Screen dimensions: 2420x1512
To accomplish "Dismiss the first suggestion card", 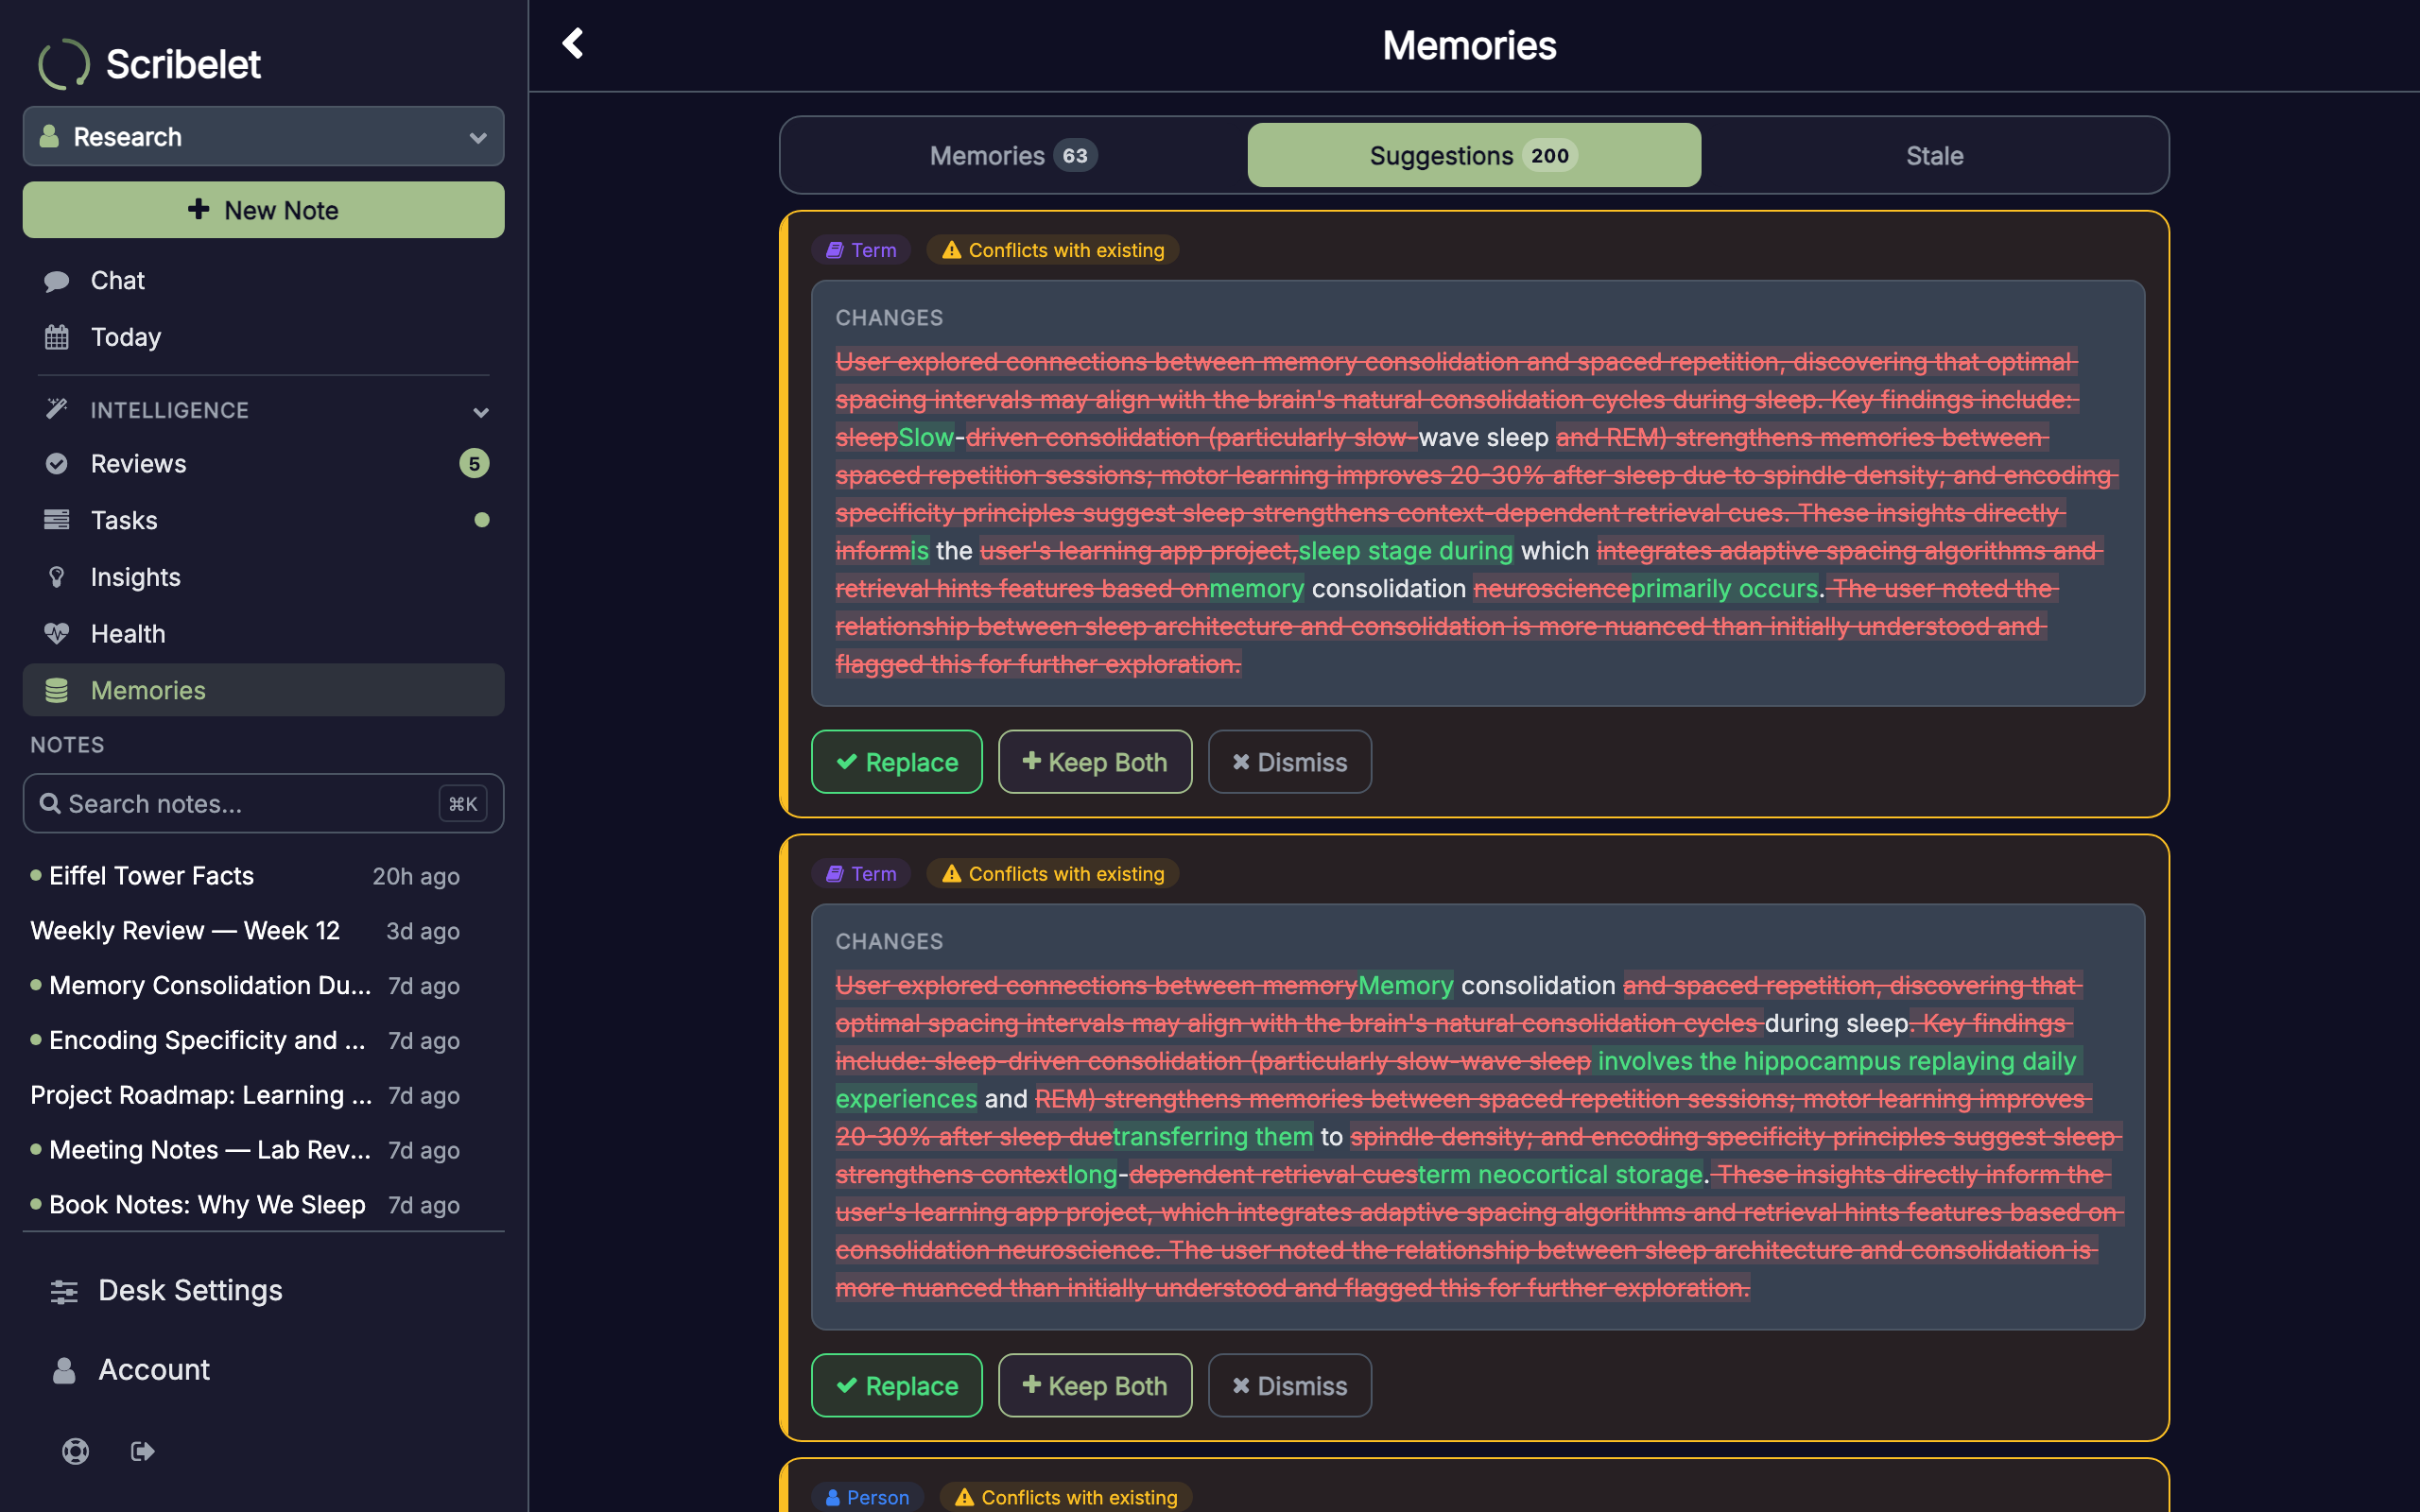I will 1290,762.
